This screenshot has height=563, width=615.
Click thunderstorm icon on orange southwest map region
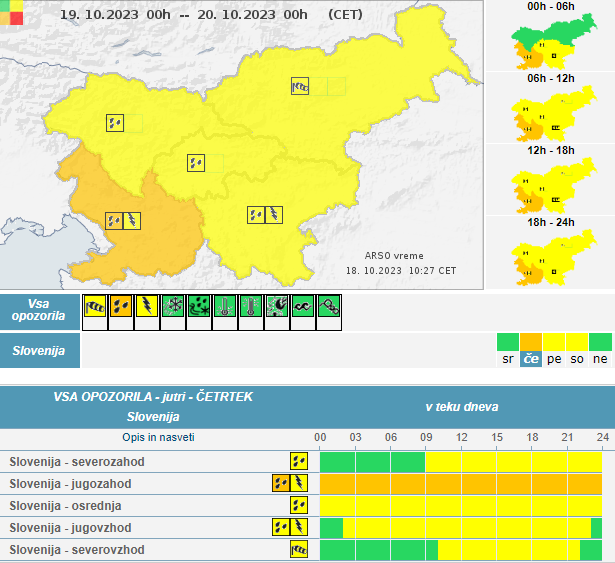point(132,220)
